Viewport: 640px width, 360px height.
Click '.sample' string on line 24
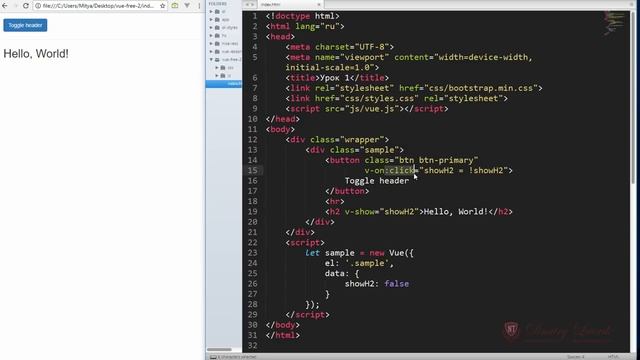pyautogui.click(x=367, y=263)
